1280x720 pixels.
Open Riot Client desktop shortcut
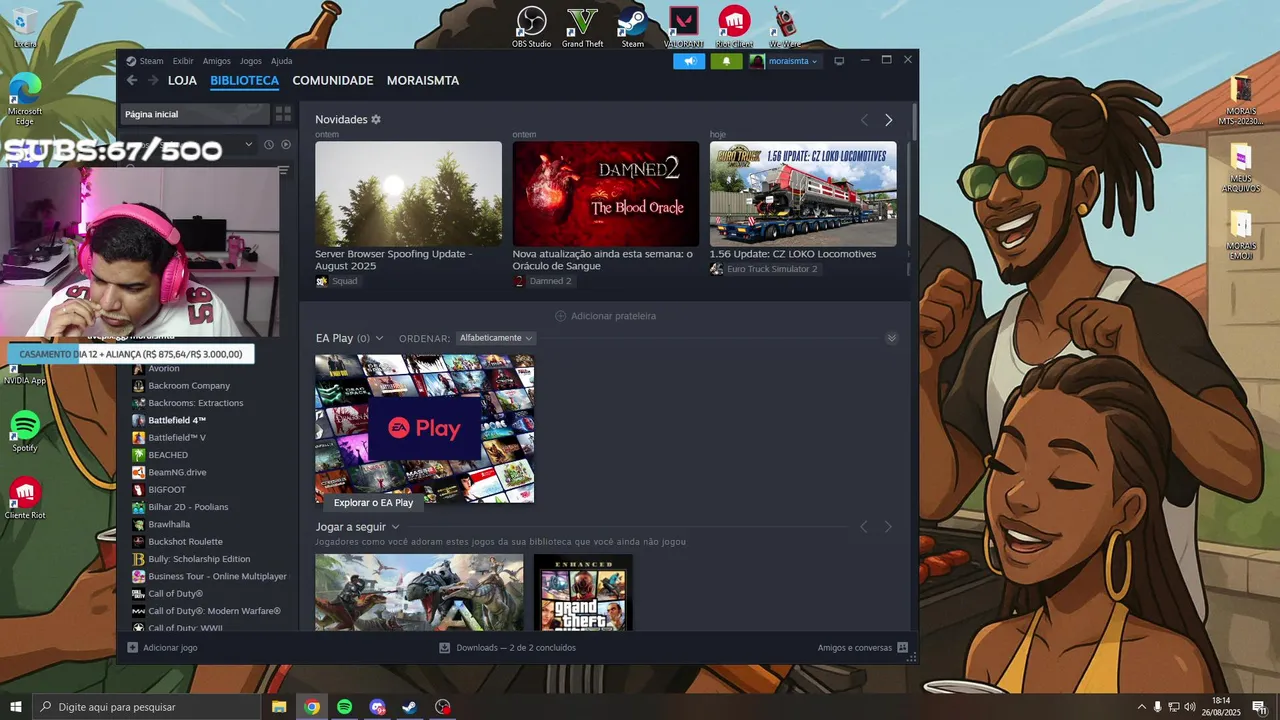(735, 27)
